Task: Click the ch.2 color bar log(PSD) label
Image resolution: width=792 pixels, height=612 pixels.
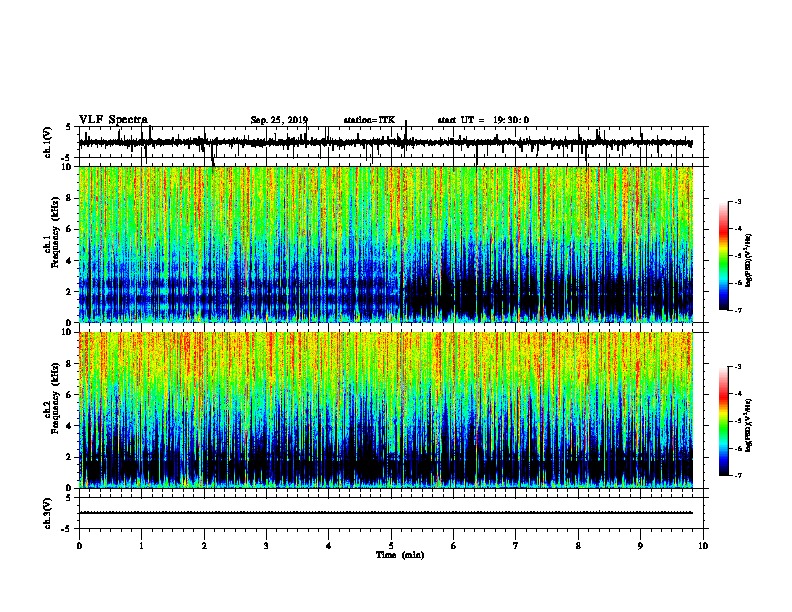Action: coord(748,425)
